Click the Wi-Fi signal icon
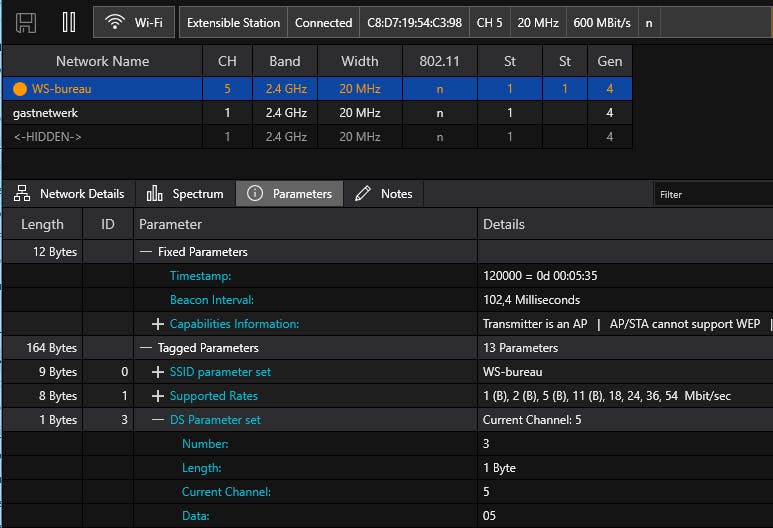Screen dimensions: 773x528 114,22
